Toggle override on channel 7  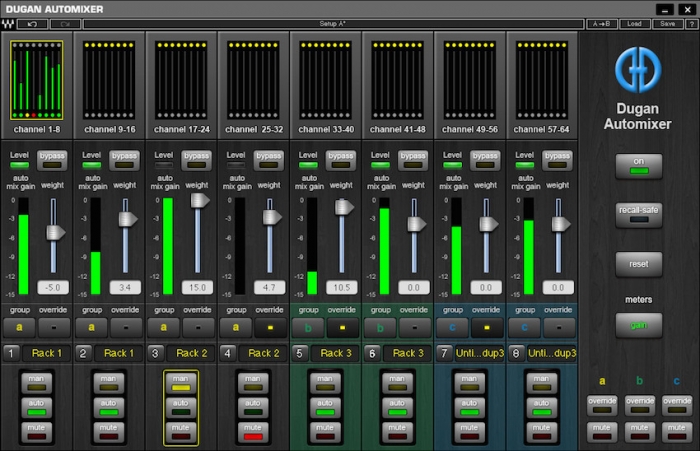point(487,327)
